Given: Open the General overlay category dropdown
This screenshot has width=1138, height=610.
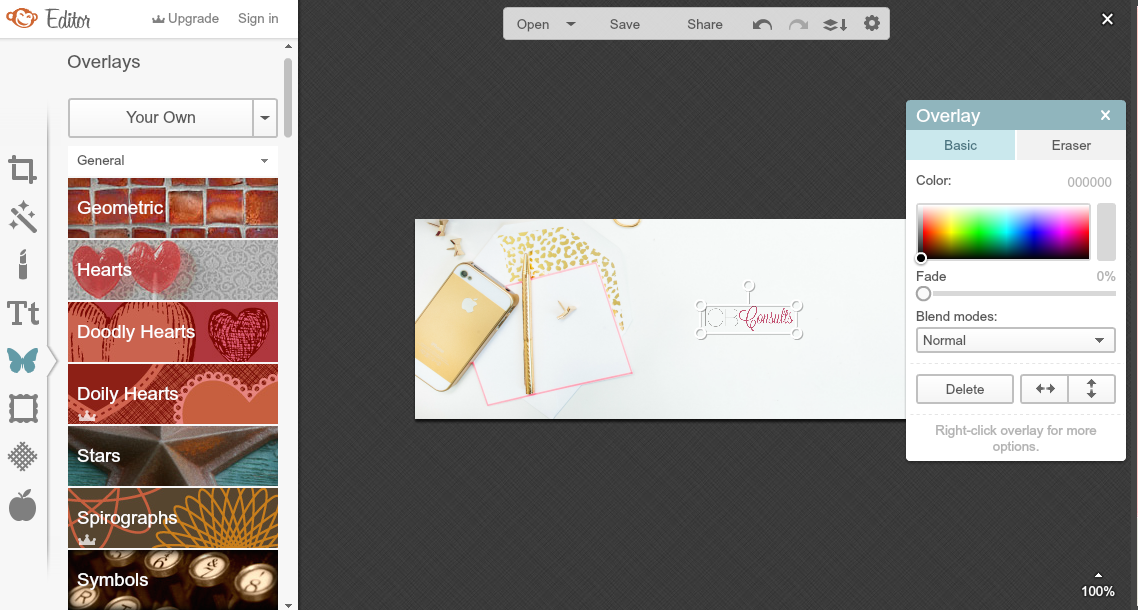Looking at the screenshot, I should 172,160.
